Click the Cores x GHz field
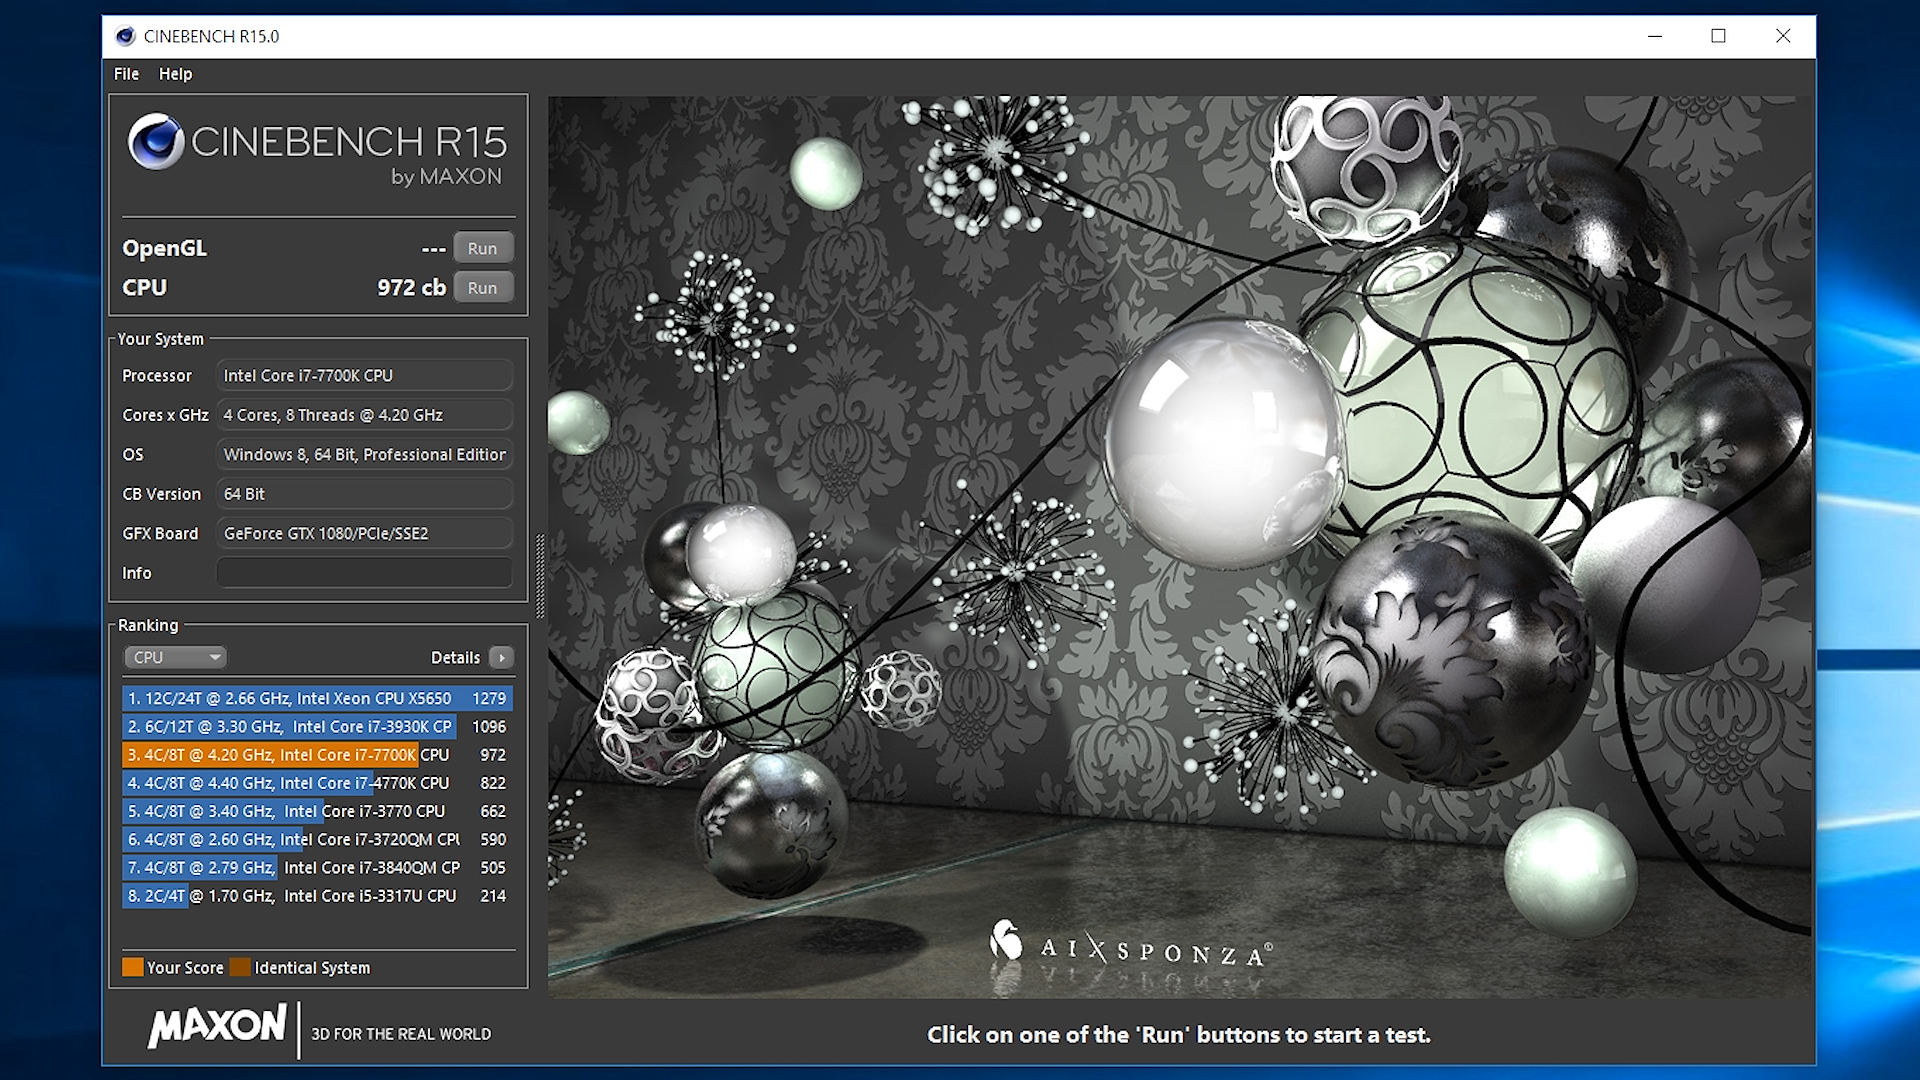1920x1080 pixels. (x=365, y=415)
